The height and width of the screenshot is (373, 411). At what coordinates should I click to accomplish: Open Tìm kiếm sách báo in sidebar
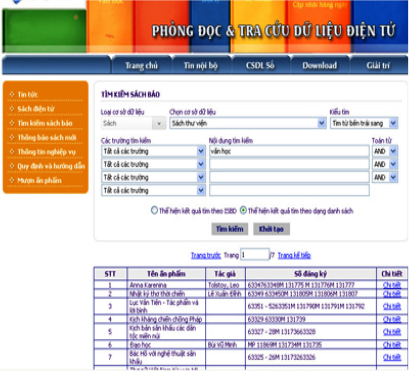pyautogui.click(x=45, y=123)
